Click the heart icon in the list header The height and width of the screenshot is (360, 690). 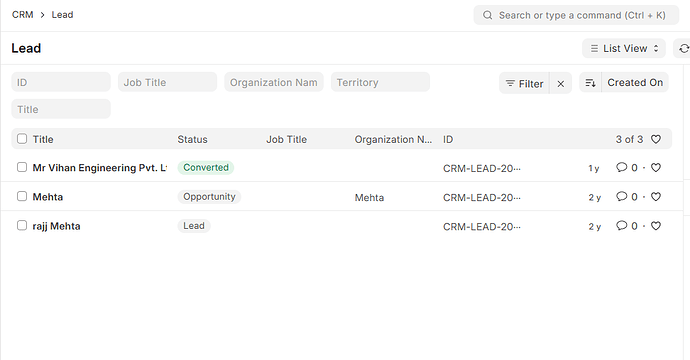(x=656, y=139)
